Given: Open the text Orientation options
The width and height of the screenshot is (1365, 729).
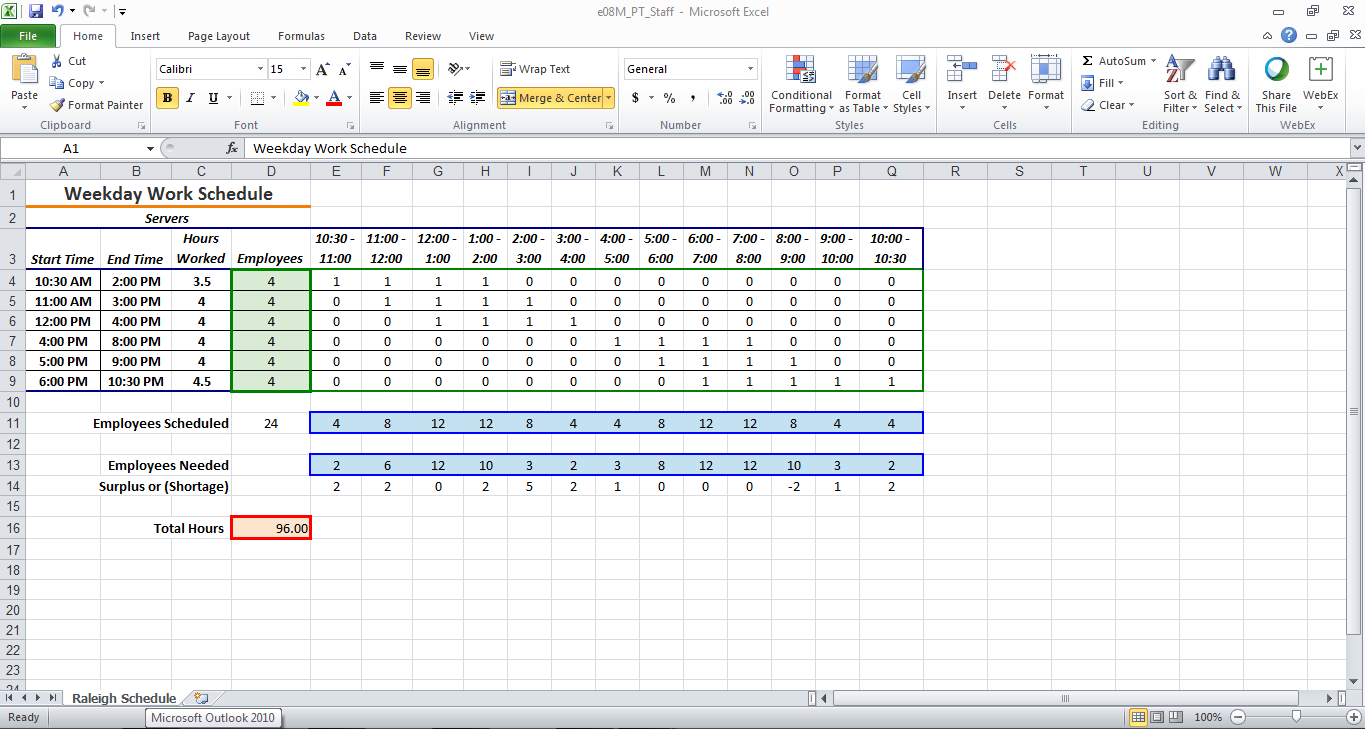Looking at the screenshot, I should [x=459, y=69].
